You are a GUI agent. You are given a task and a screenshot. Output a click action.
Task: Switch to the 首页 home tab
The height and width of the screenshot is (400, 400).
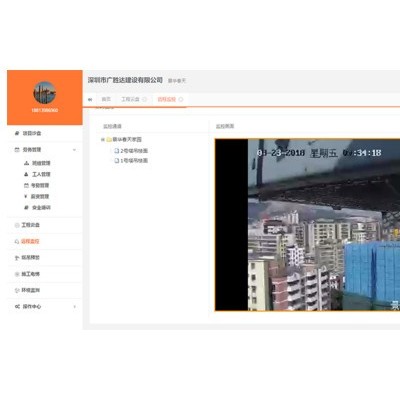click(x=106, y=99)
